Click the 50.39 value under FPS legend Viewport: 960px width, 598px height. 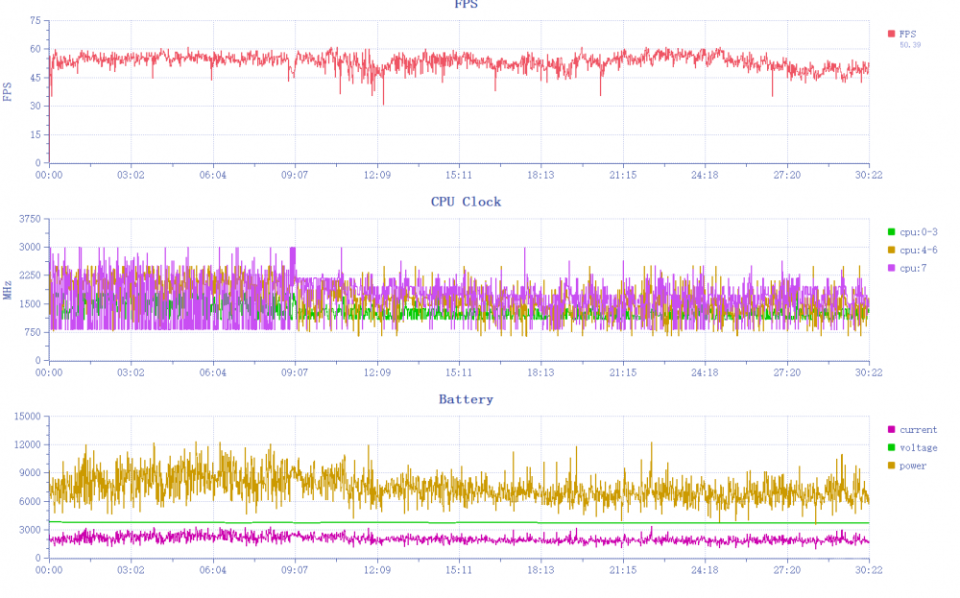[x=910, y=45]
